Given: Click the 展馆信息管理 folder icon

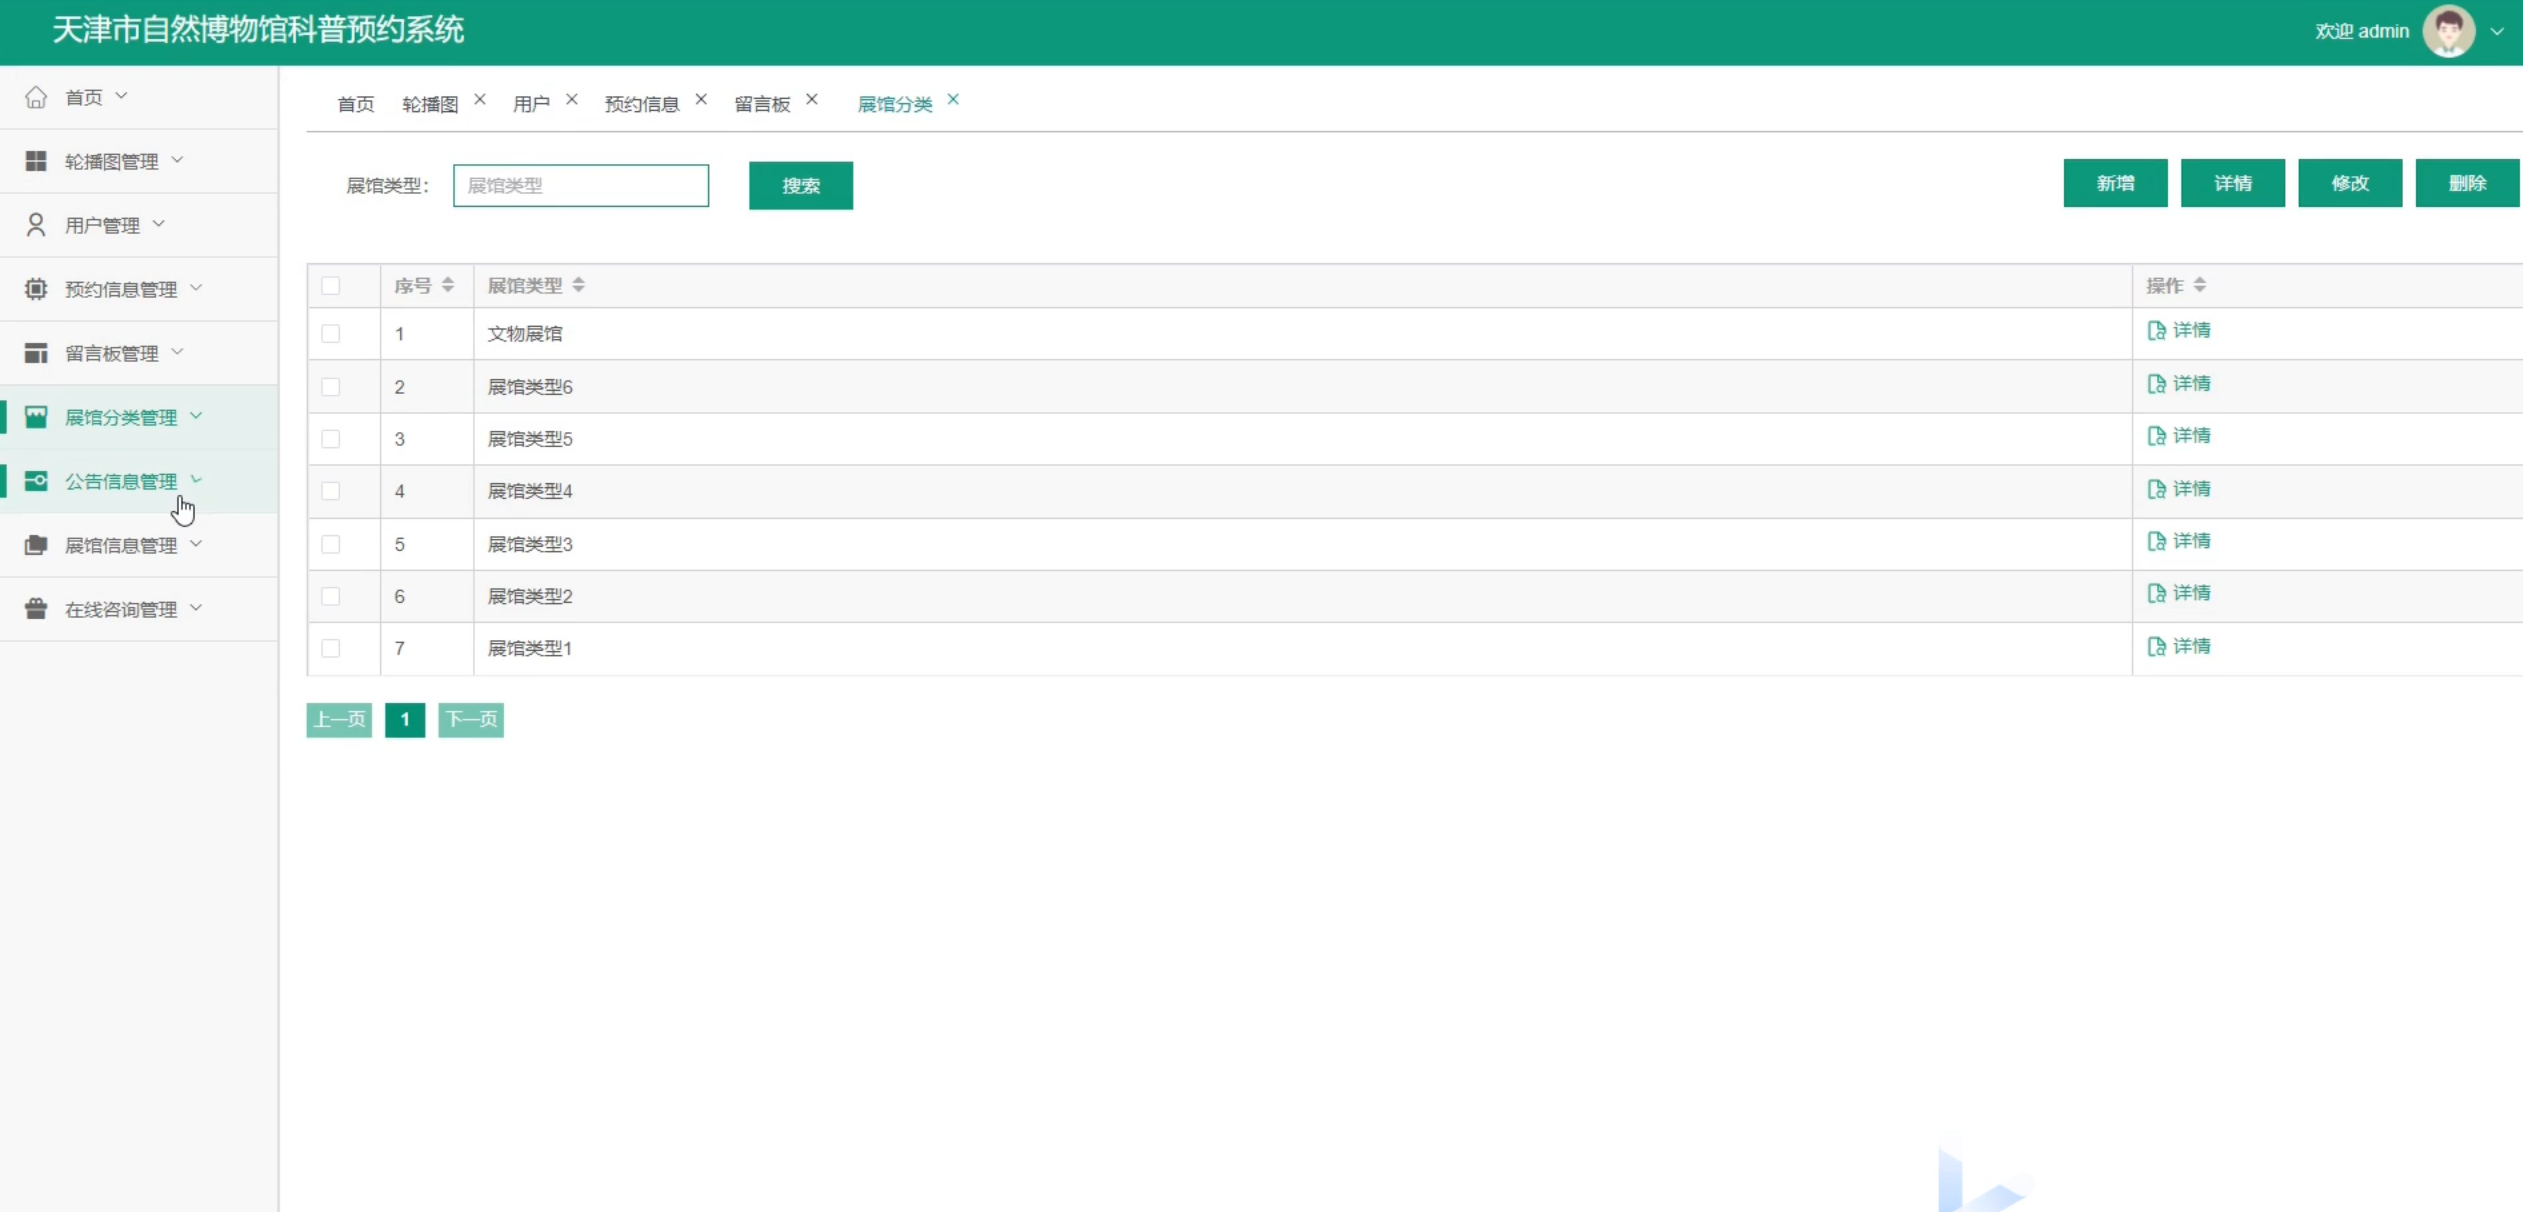Looking at the screenshot, I should tap(36, 545).
